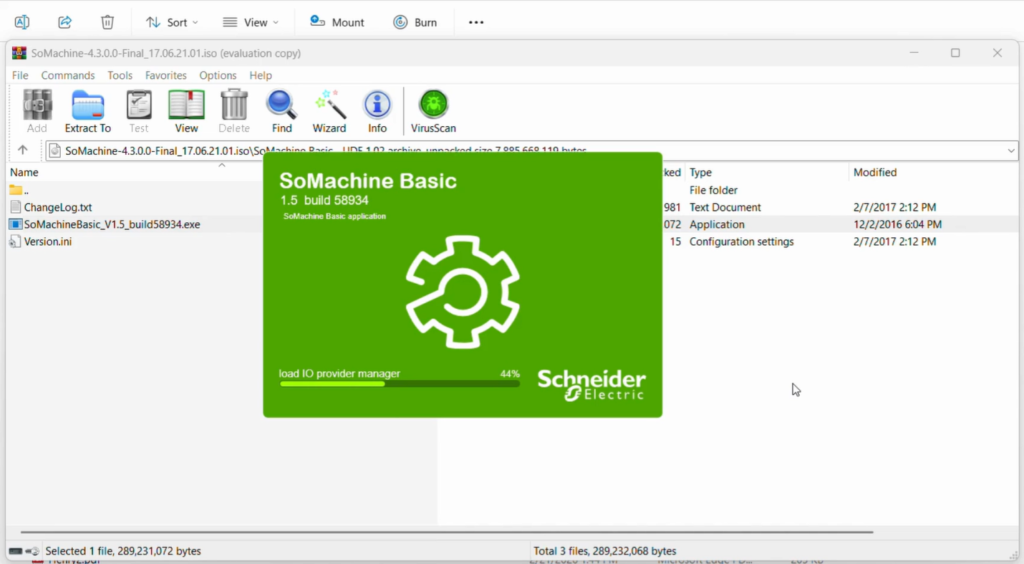The height and width of the screenshot is (564, 1024).
Task: Open the Options menu
Action: point(217,75)
